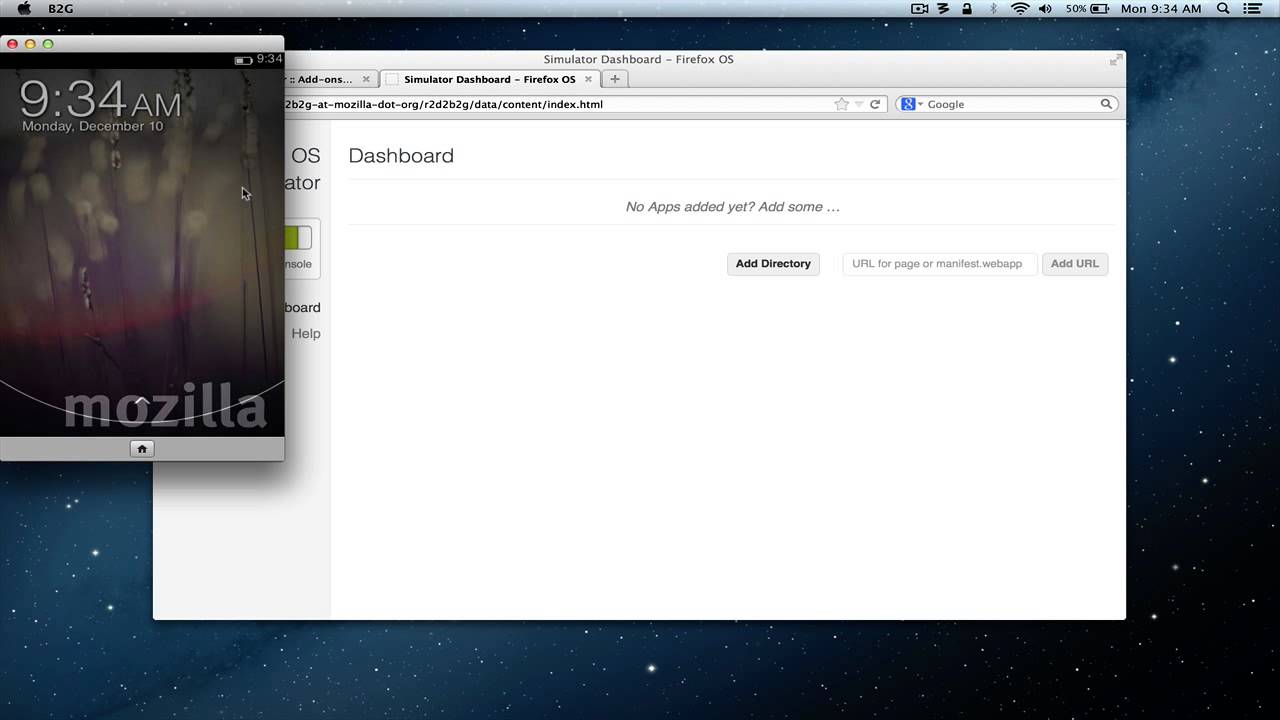The height and width of the screenshot is (720, 1280).
Task: Close the Simulator Dashboard tab
Action: coord(588,79)
